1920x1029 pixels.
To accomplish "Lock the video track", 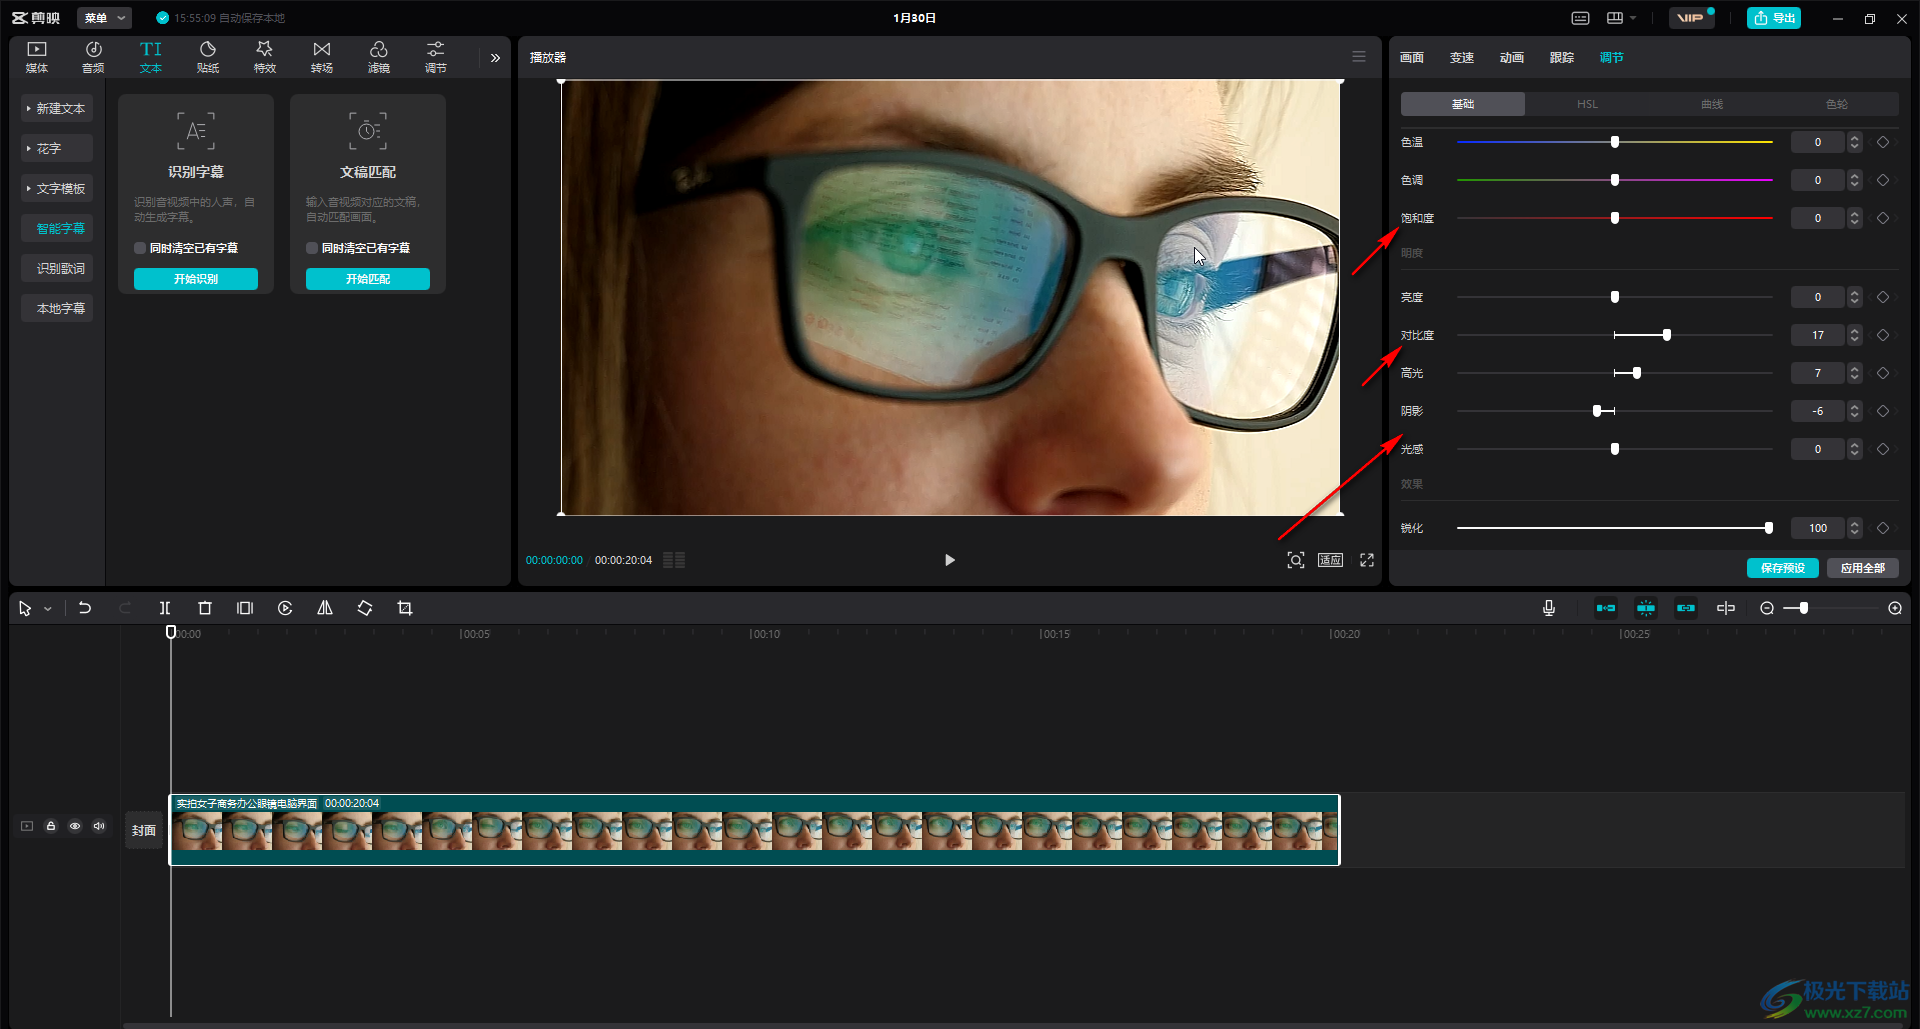I will [x=51, y=826].
